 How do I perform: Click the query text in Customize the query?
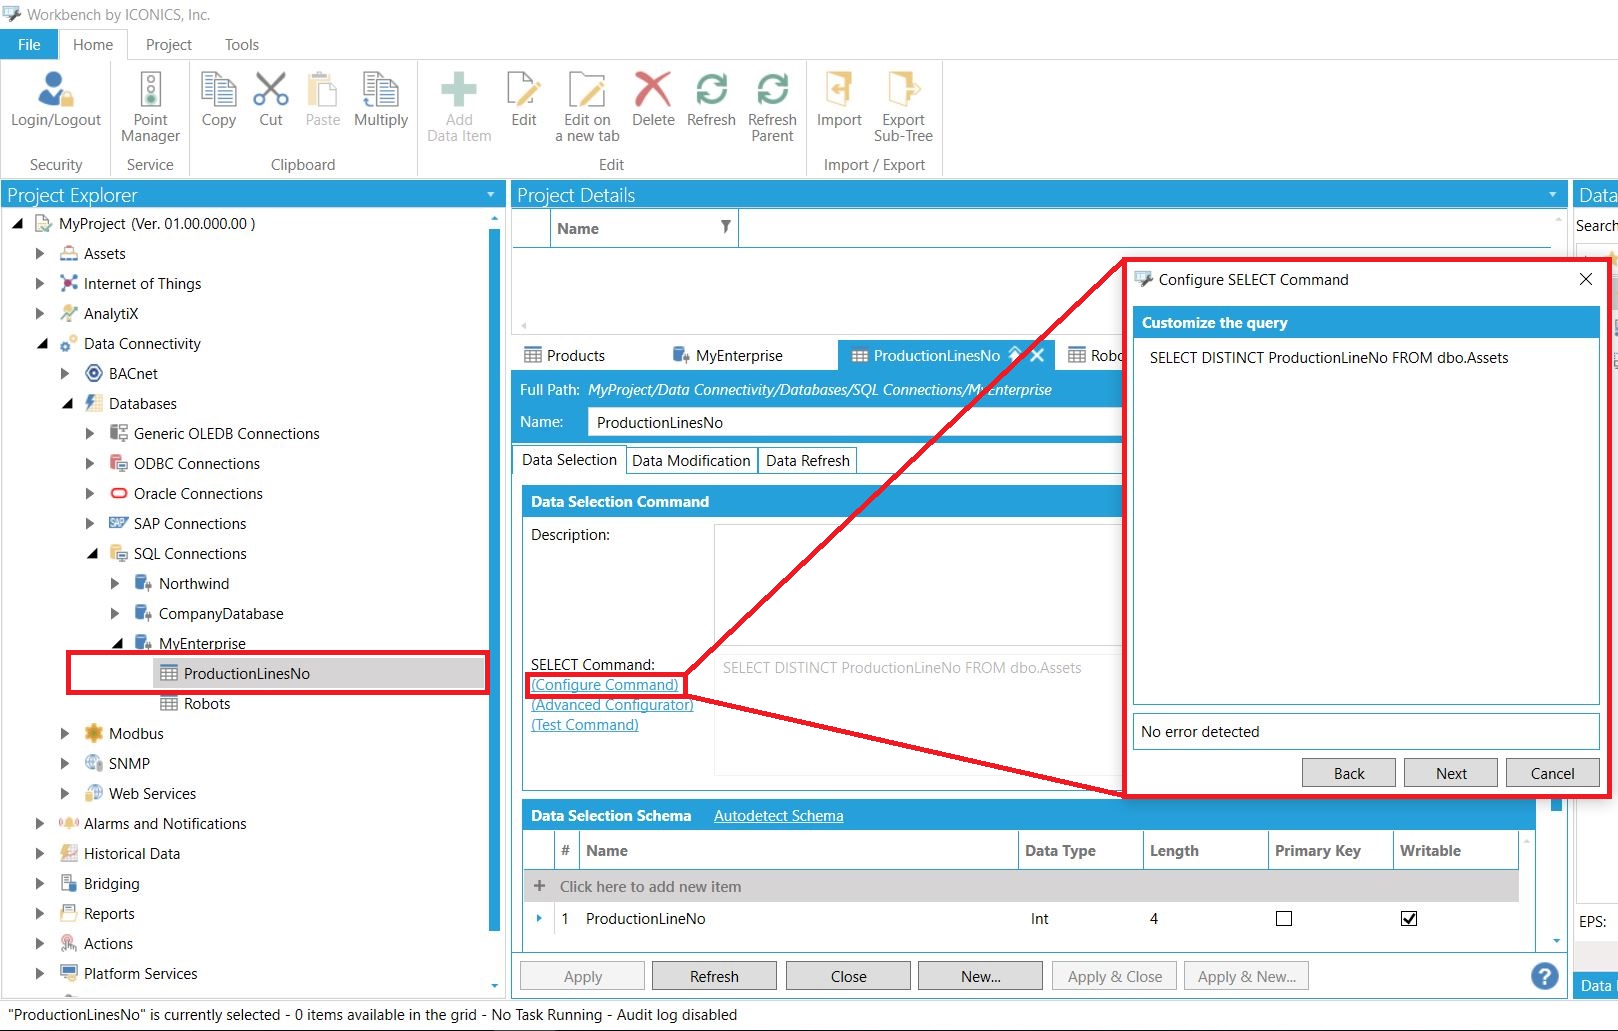[1329, 358]
